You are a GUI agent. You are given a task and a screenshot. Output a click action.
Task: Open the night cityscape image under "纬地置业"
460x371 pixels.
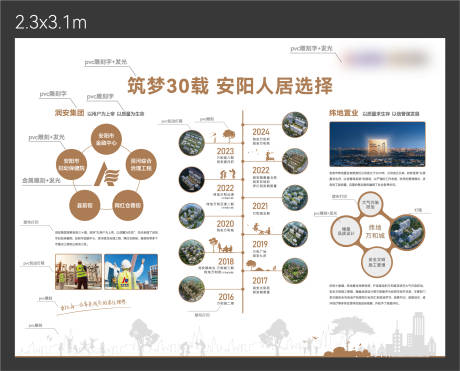click(377, 144)
